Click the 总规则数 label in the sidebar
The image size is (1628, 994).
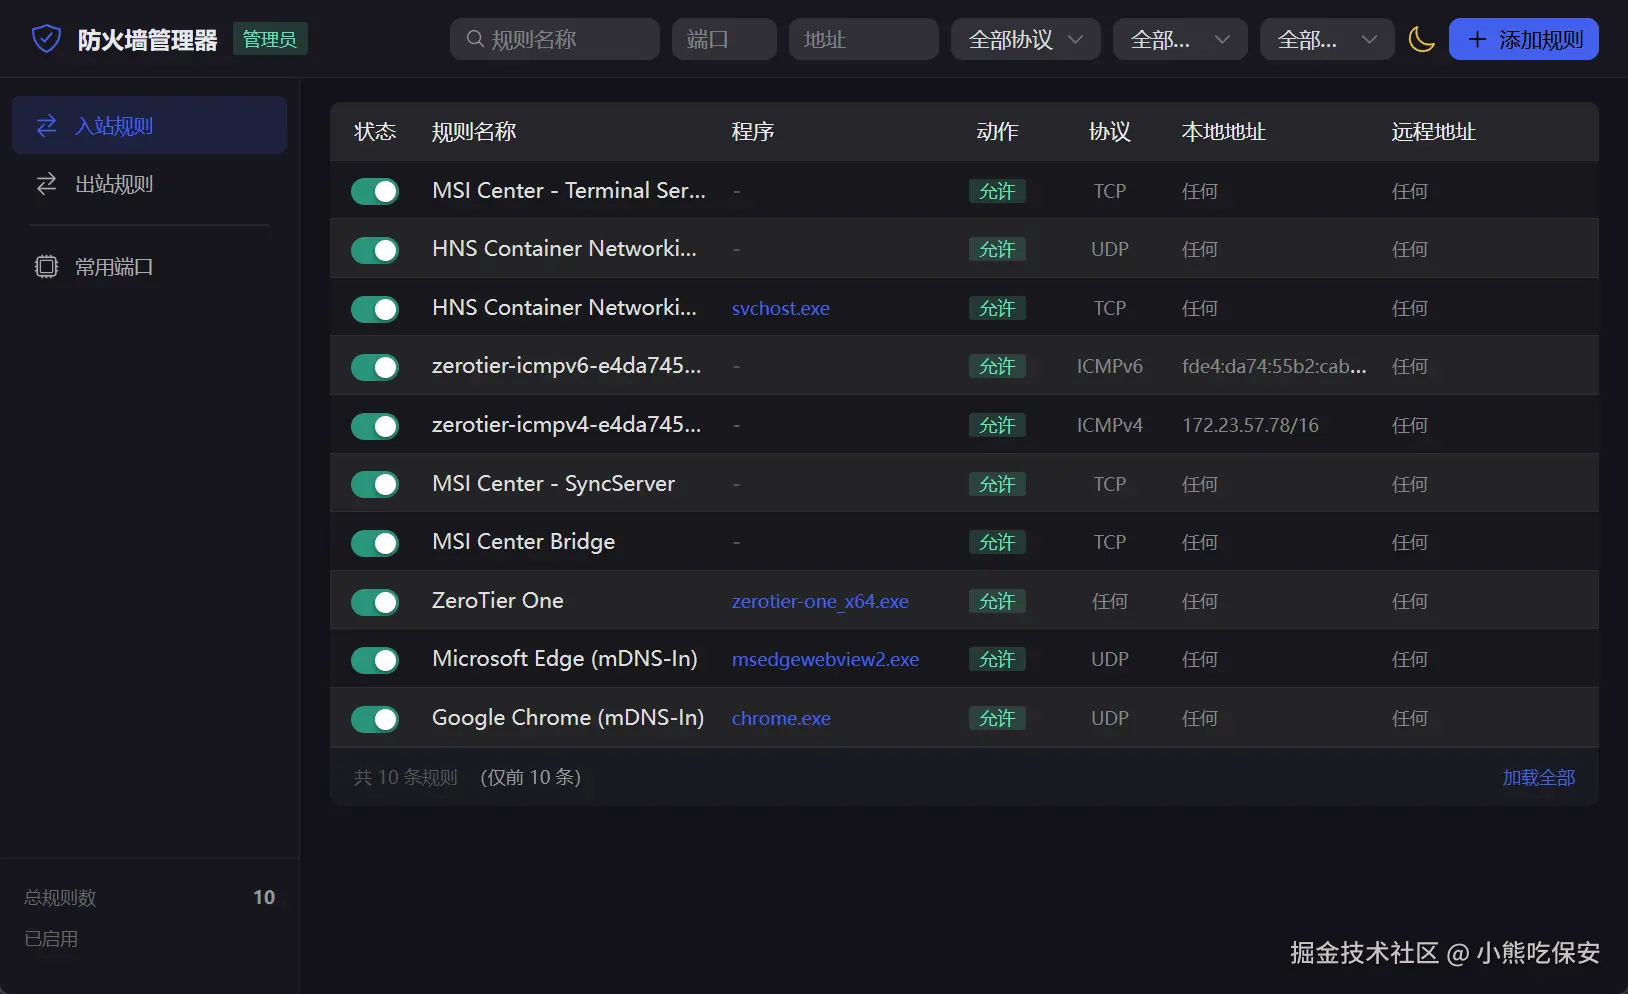pos(60,898)
